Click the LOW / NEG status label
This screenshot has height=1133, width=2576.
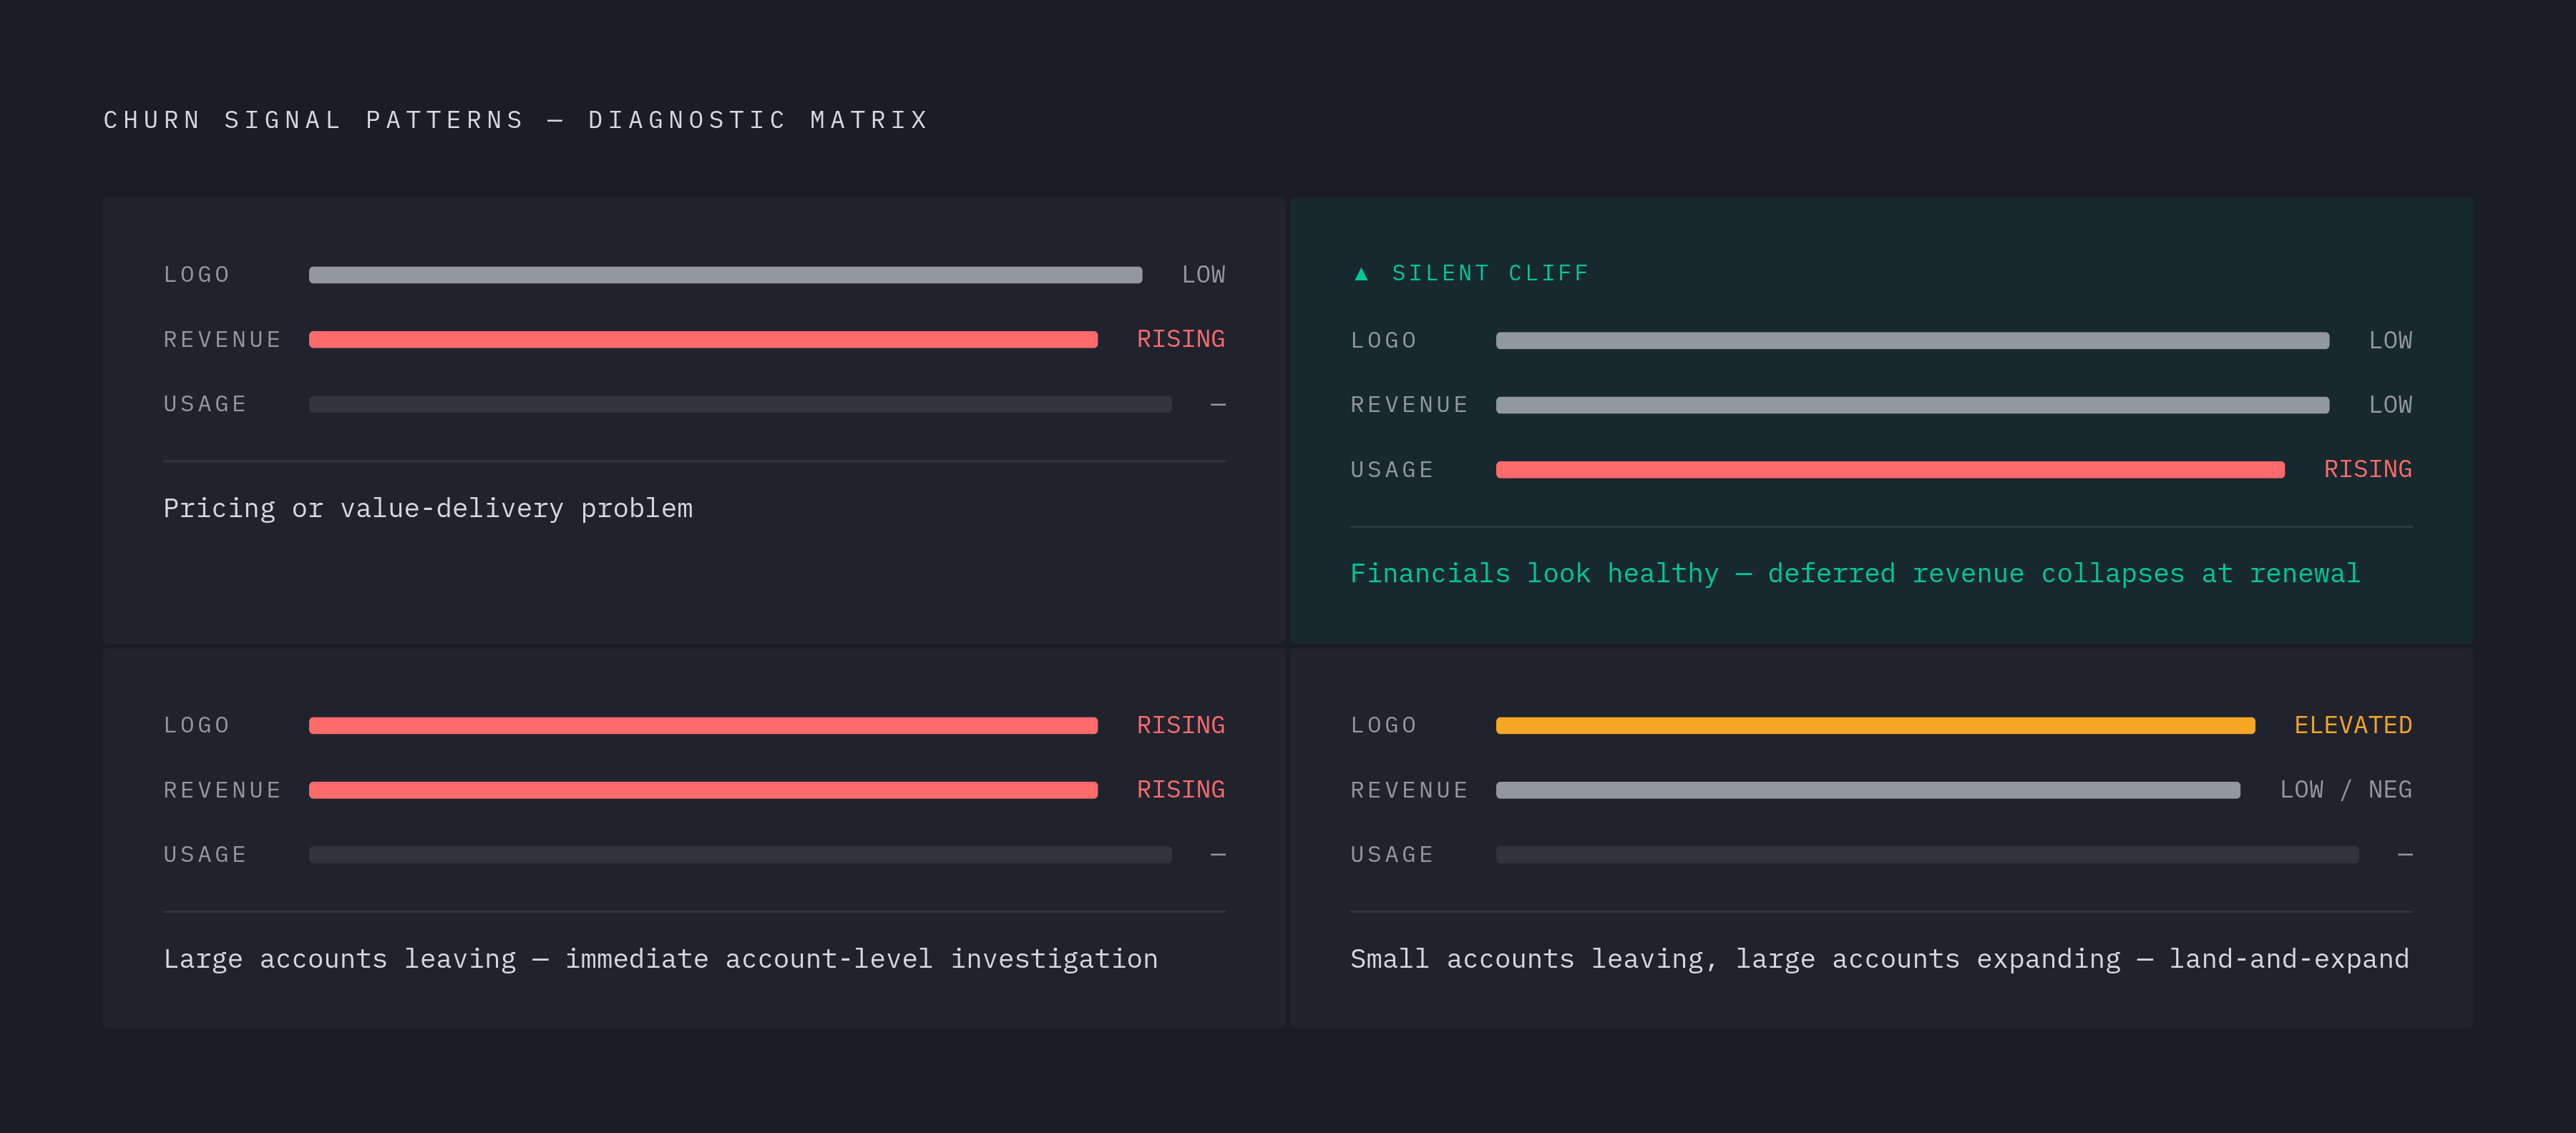pyautogui.click(x=2346, y=790)
